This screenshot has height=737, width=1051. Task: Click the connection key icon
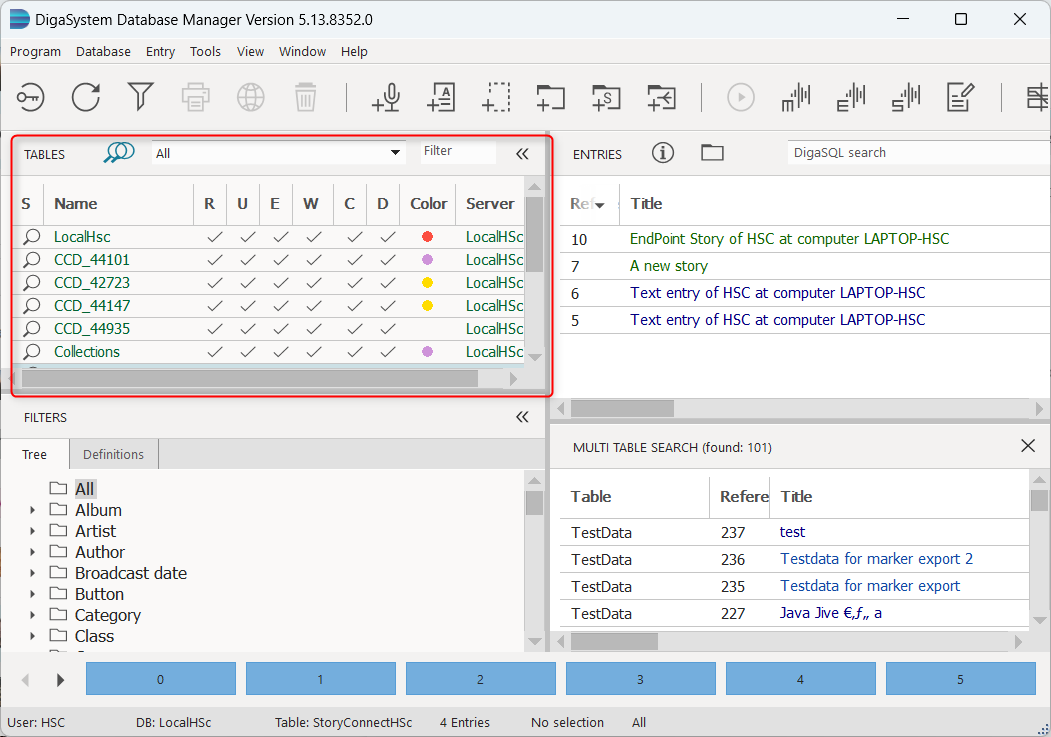(29, 97)
